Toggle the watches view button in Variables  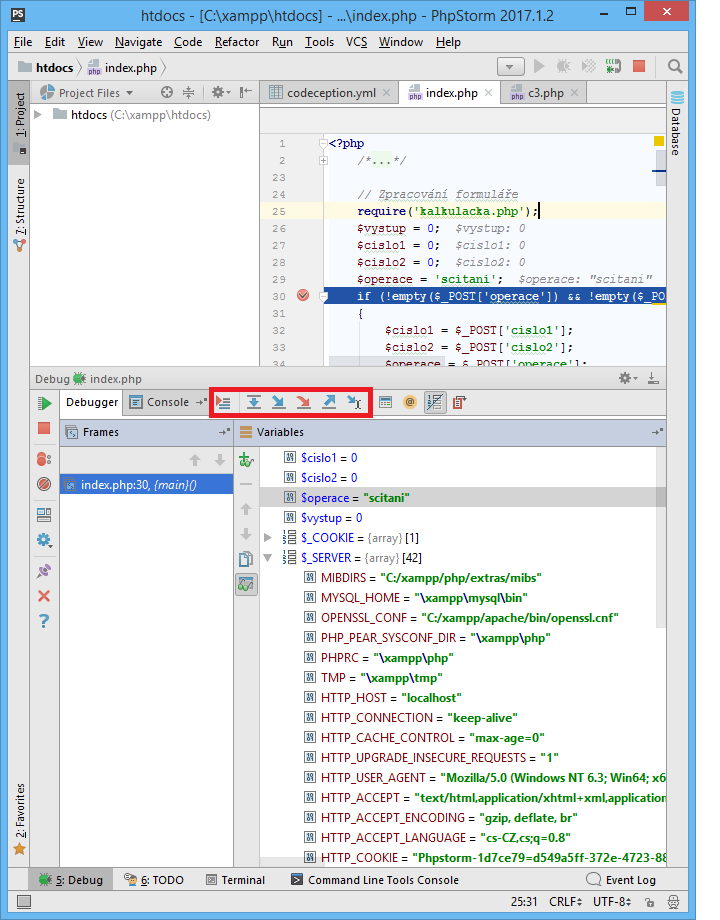246,584
